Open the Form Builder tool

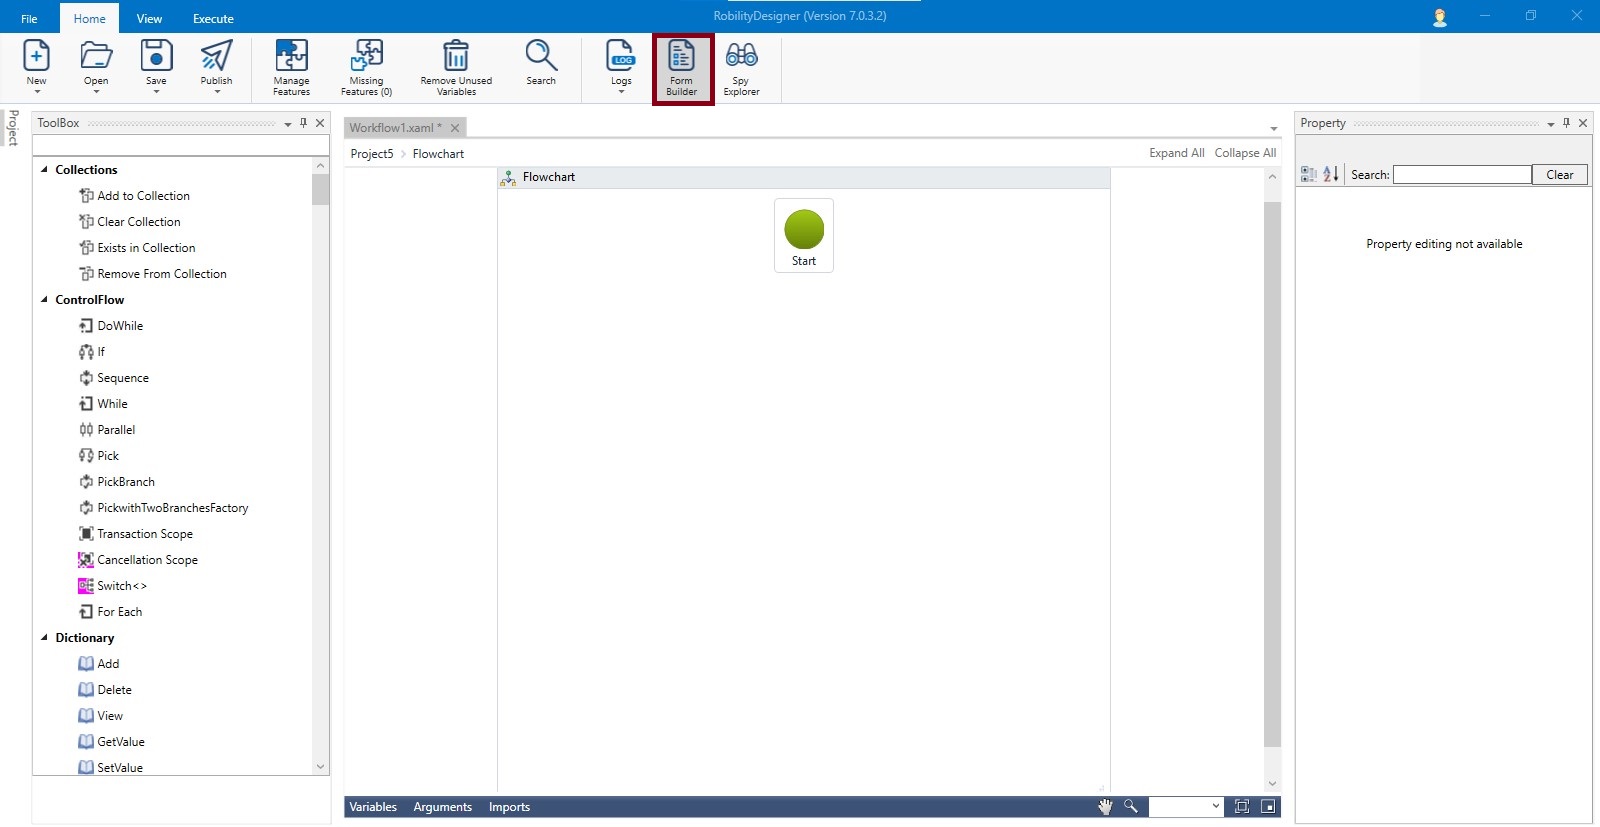(682, 67)
